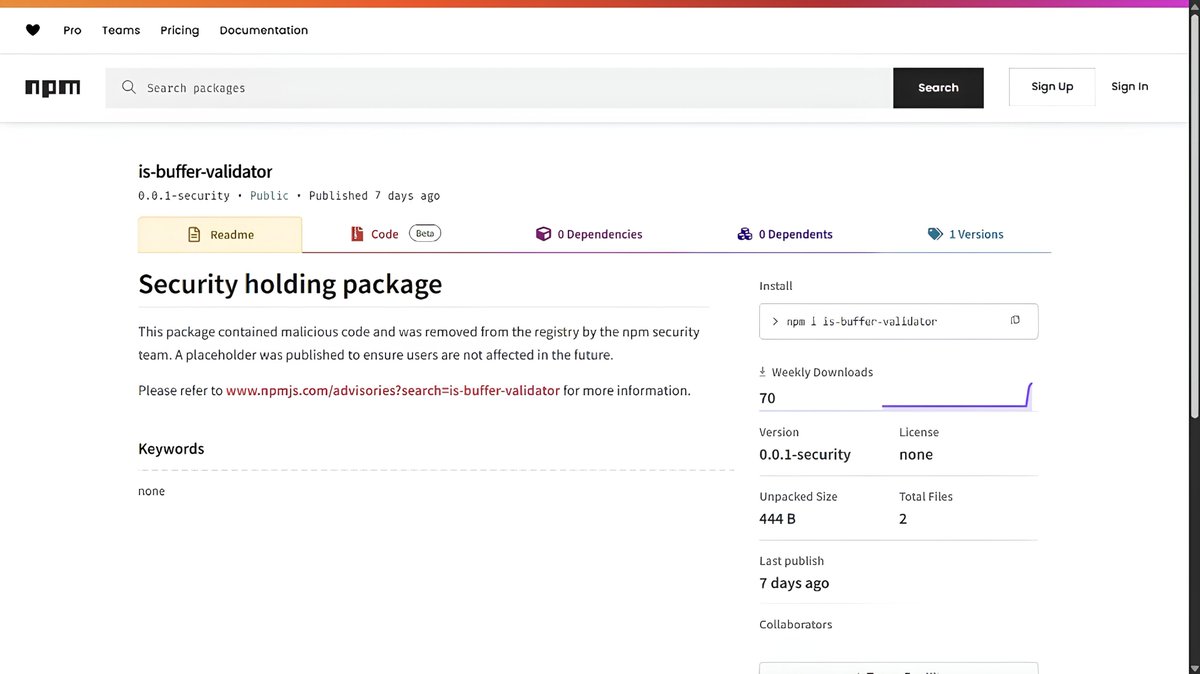Click the black Search button
The image size is (1200, 674).
(x=938, y=88)
